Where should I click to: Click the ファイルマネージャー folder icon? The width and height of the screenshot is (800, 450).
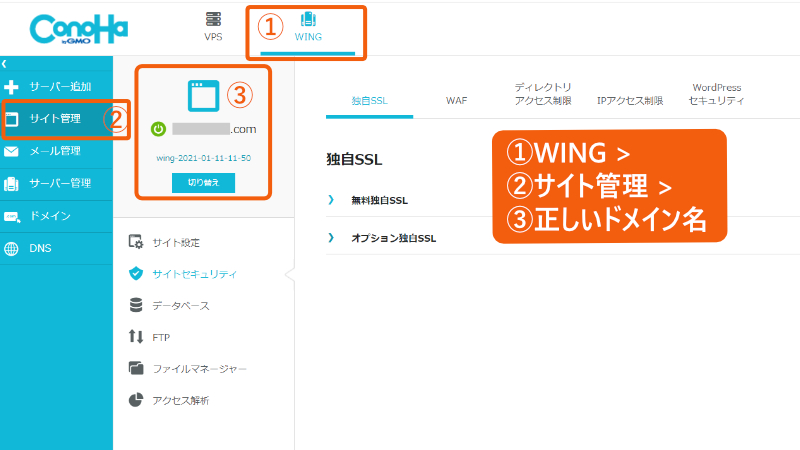[136, 368]
